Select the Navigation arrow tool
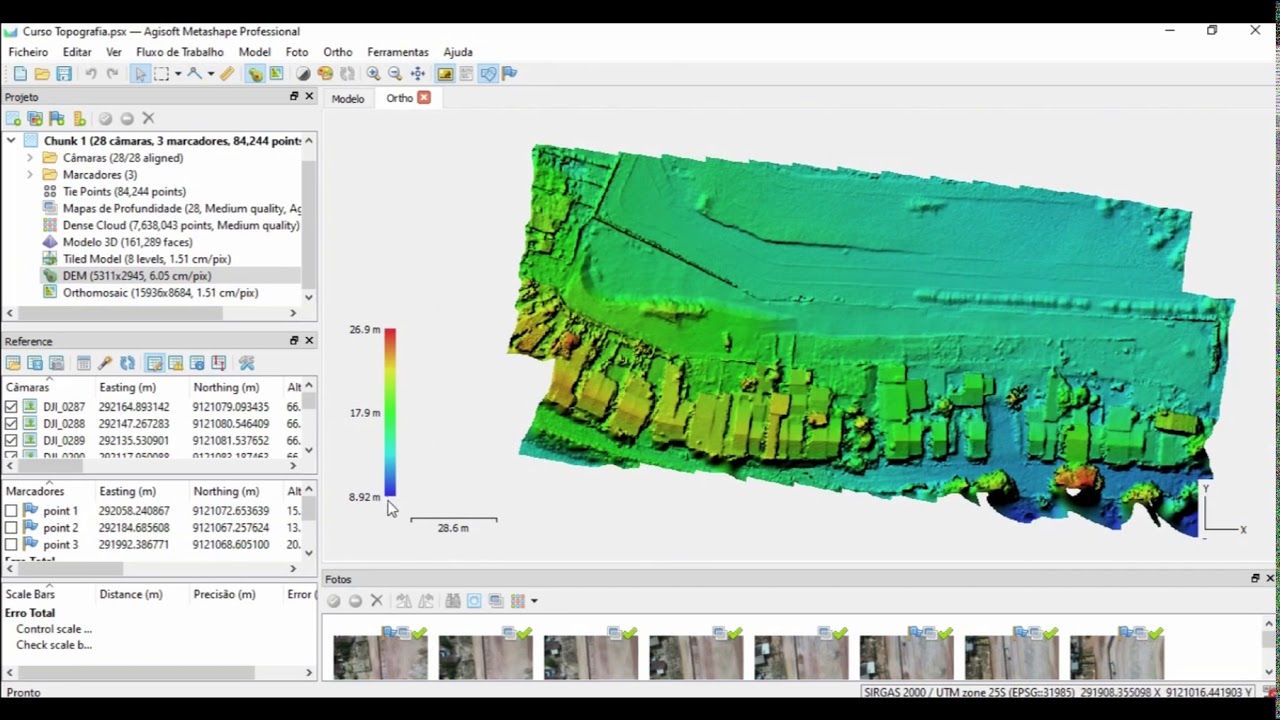Viewport: 1280px width, 720px height. click(140, 74)
